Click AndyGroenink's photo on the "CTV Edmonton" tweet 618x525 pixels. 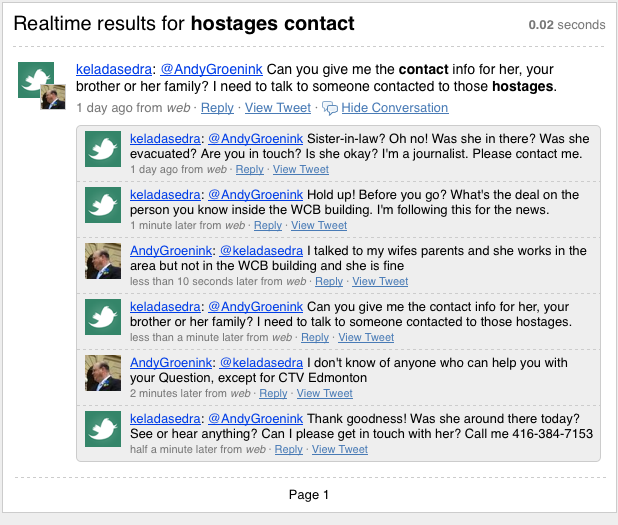click(x=103, y=373)
